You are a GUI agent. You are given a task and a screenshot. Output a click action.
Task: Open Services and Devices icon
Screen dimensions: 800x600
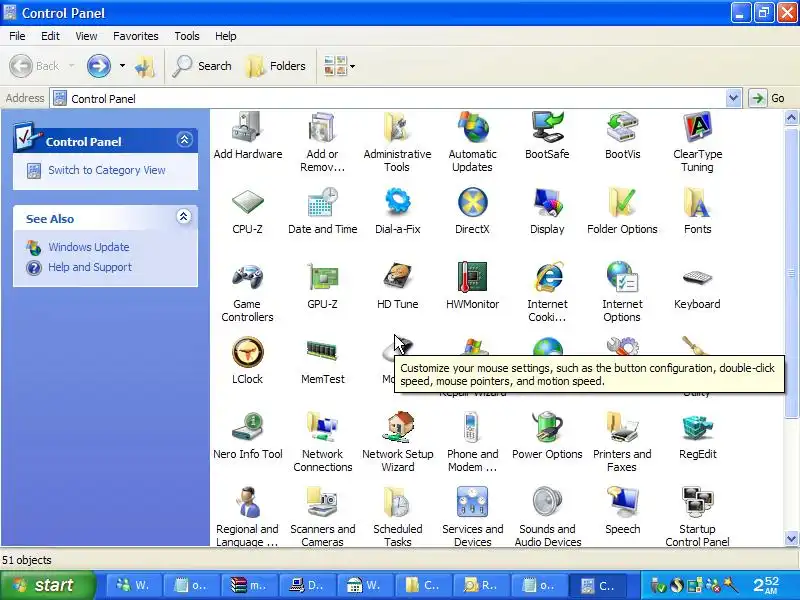click(472, 516)
